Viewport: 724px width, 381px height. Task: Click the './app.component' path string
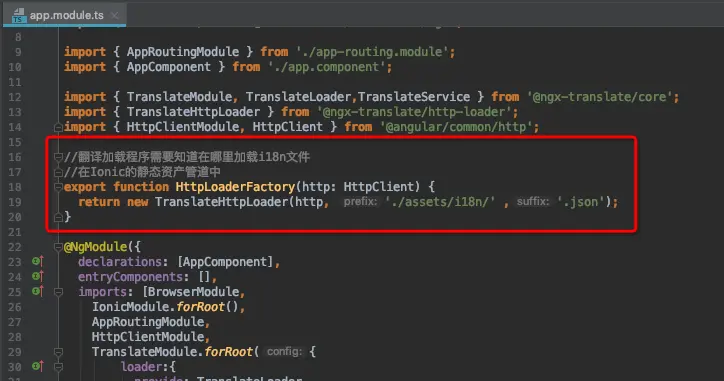pos(327,67)
